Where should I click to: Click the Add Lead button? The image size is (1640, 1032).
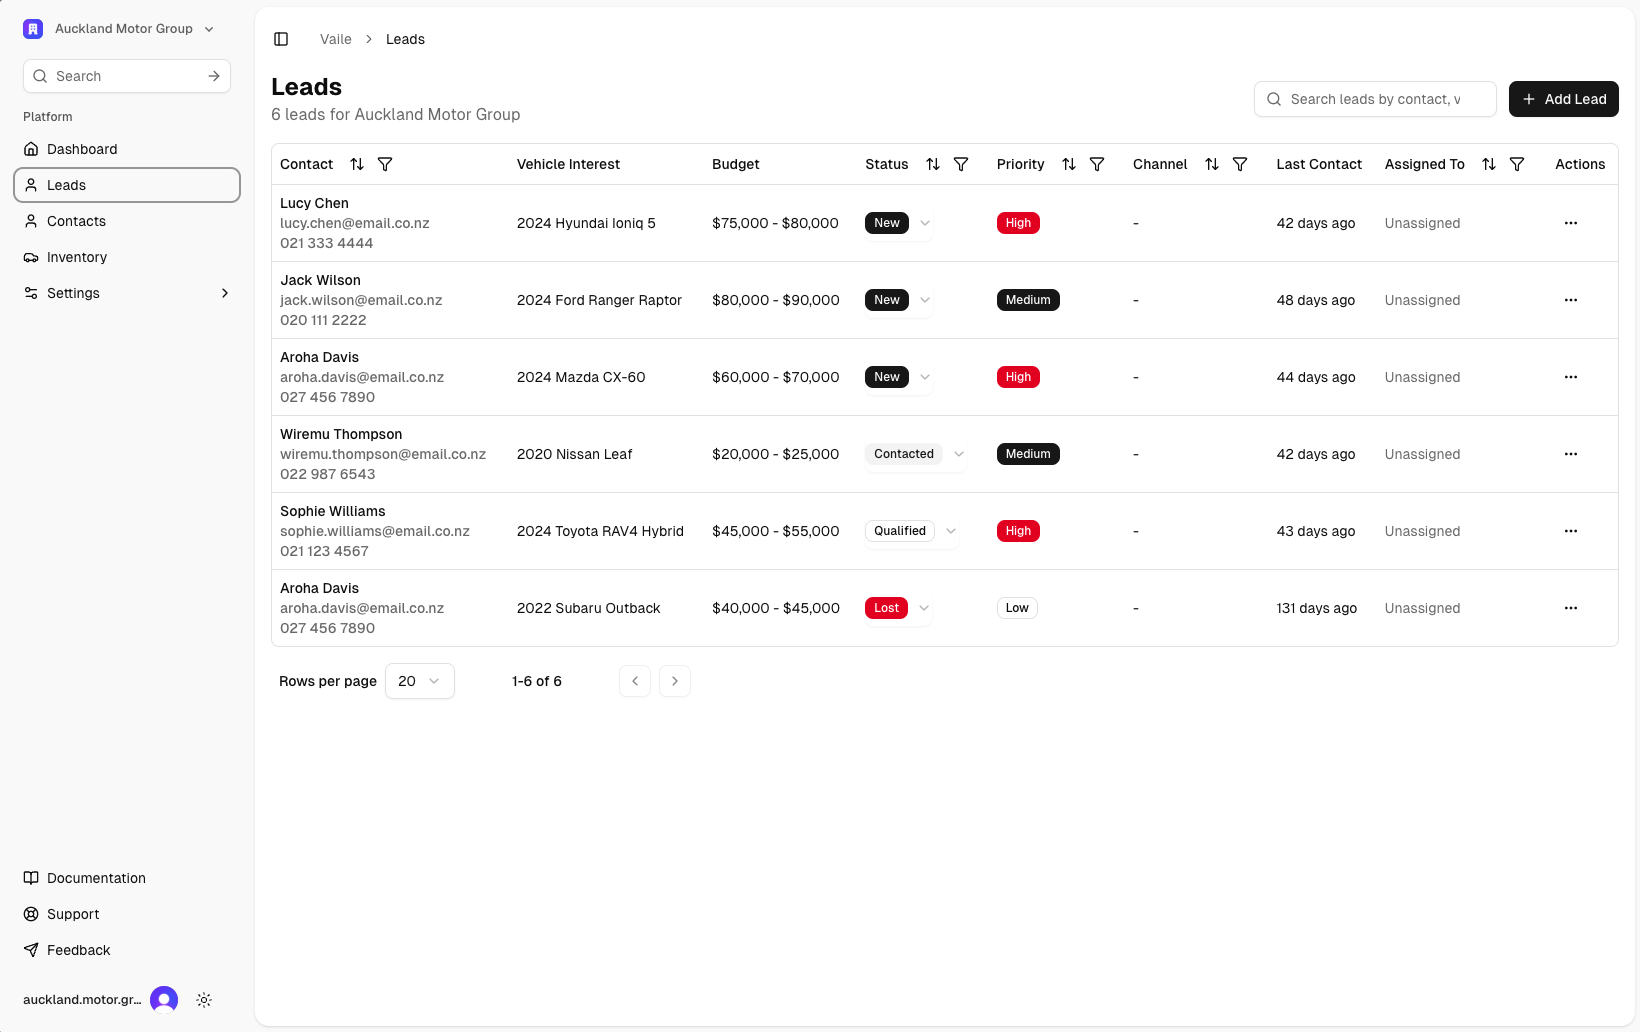click(x=1563, y=99)
